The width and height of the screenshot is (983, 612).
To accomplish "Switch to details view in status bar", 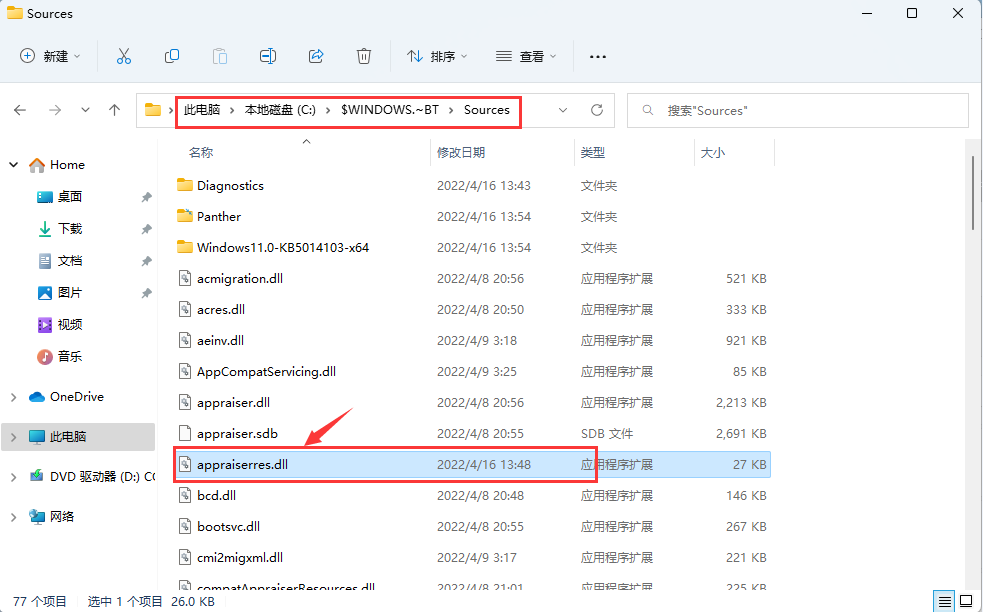I will click(944, 601).
